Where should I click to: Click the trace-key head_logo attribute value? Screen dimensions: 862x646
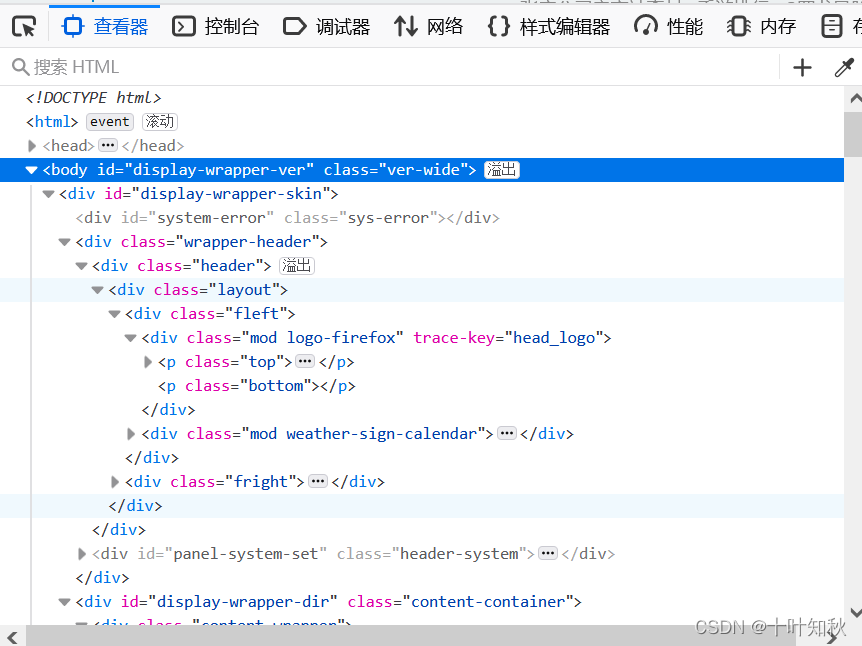coord(554,338)
